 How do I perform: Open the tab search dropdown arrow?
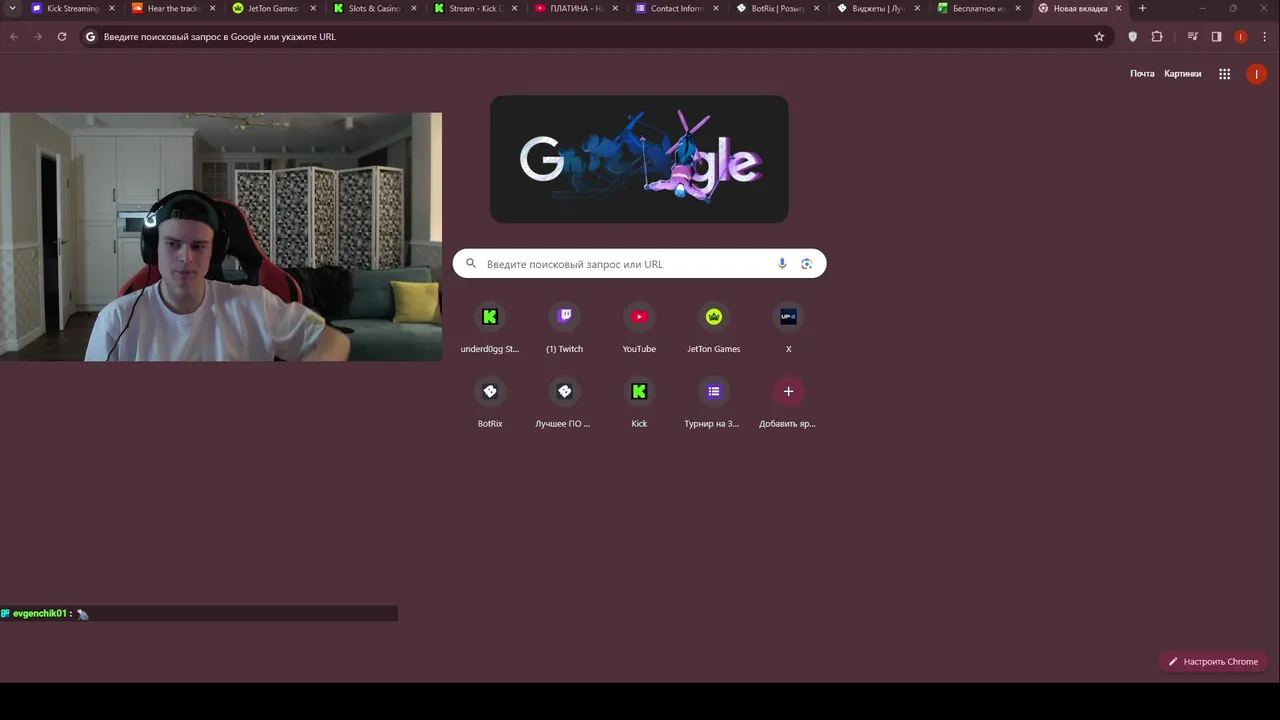point(12,8)
